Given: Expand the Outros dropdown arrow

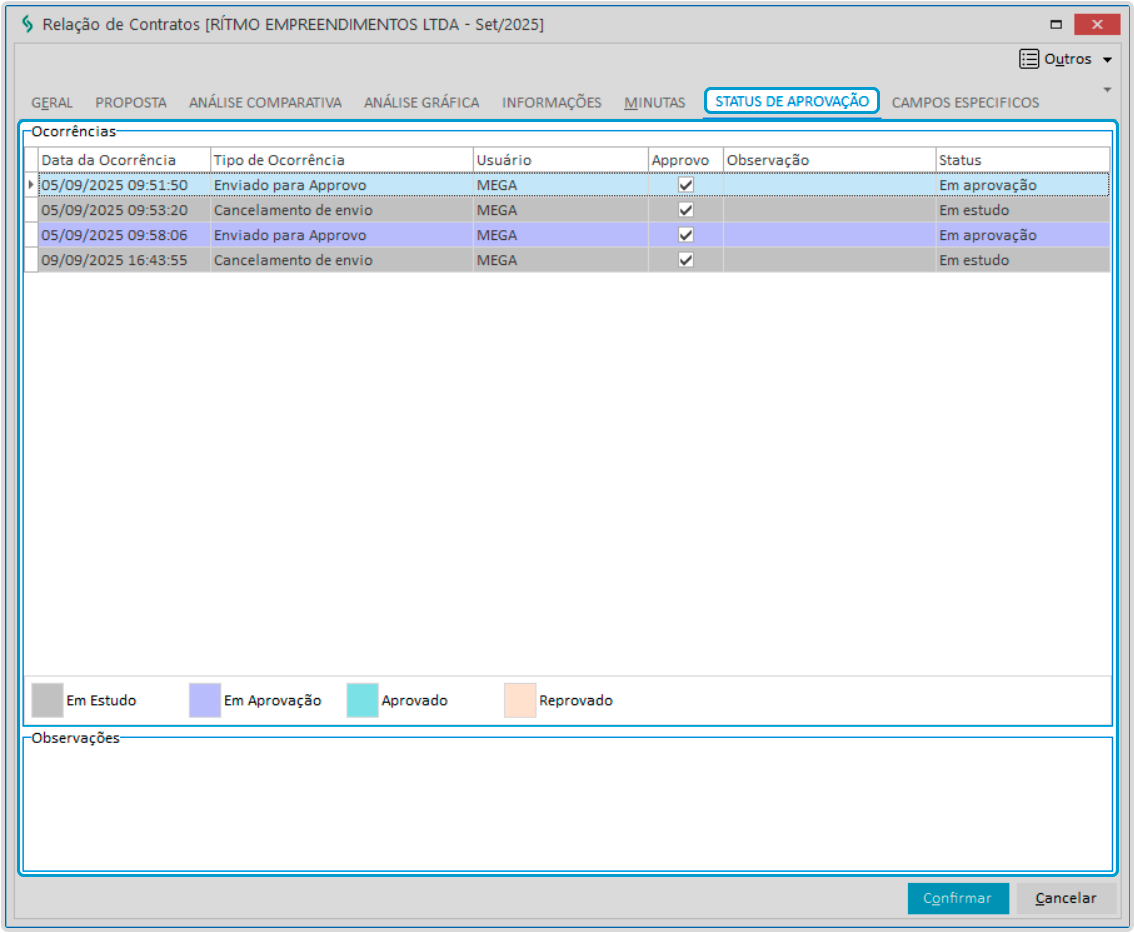Looking at the screenshot, I should pyautogui.click(x=1107, y=60).
